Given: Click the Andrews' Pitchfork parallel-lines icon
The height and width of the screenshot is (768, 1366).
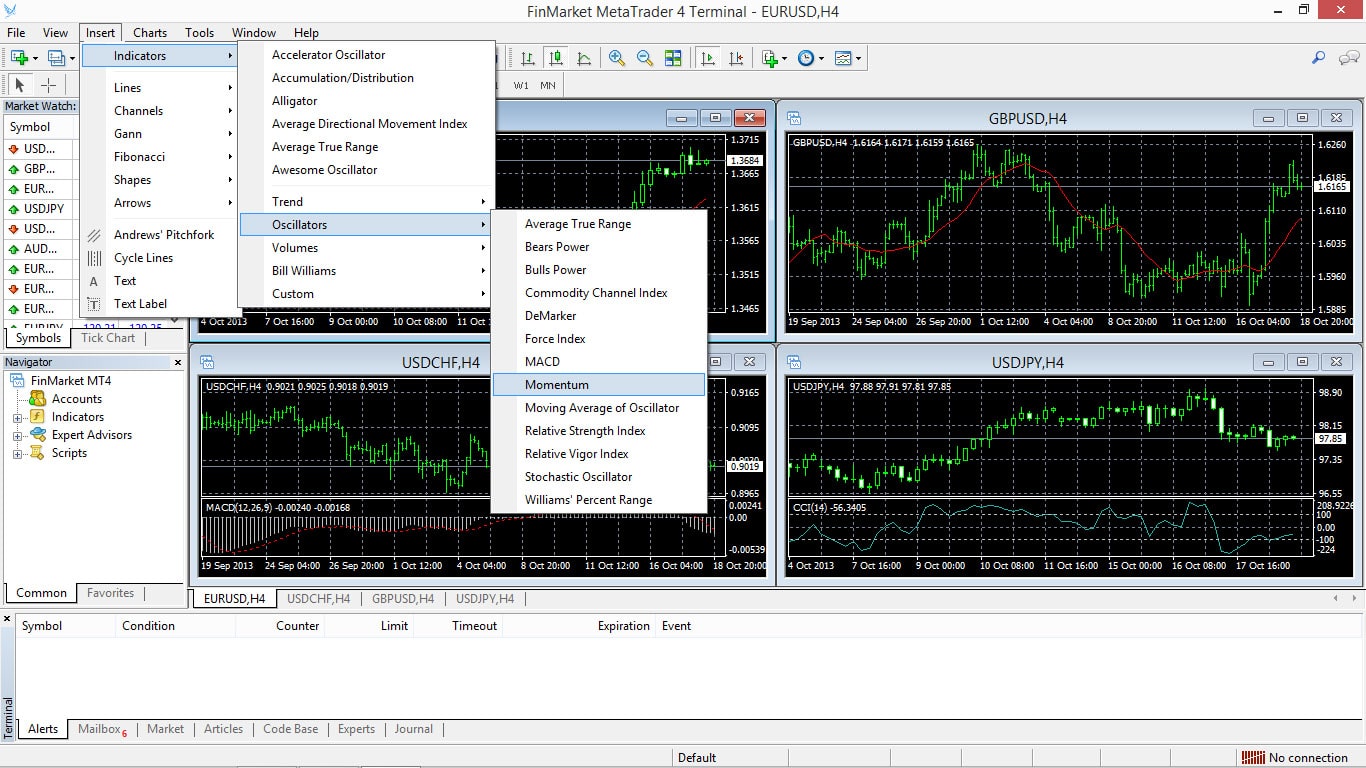Looking at the screenshot, I should 94,235.
